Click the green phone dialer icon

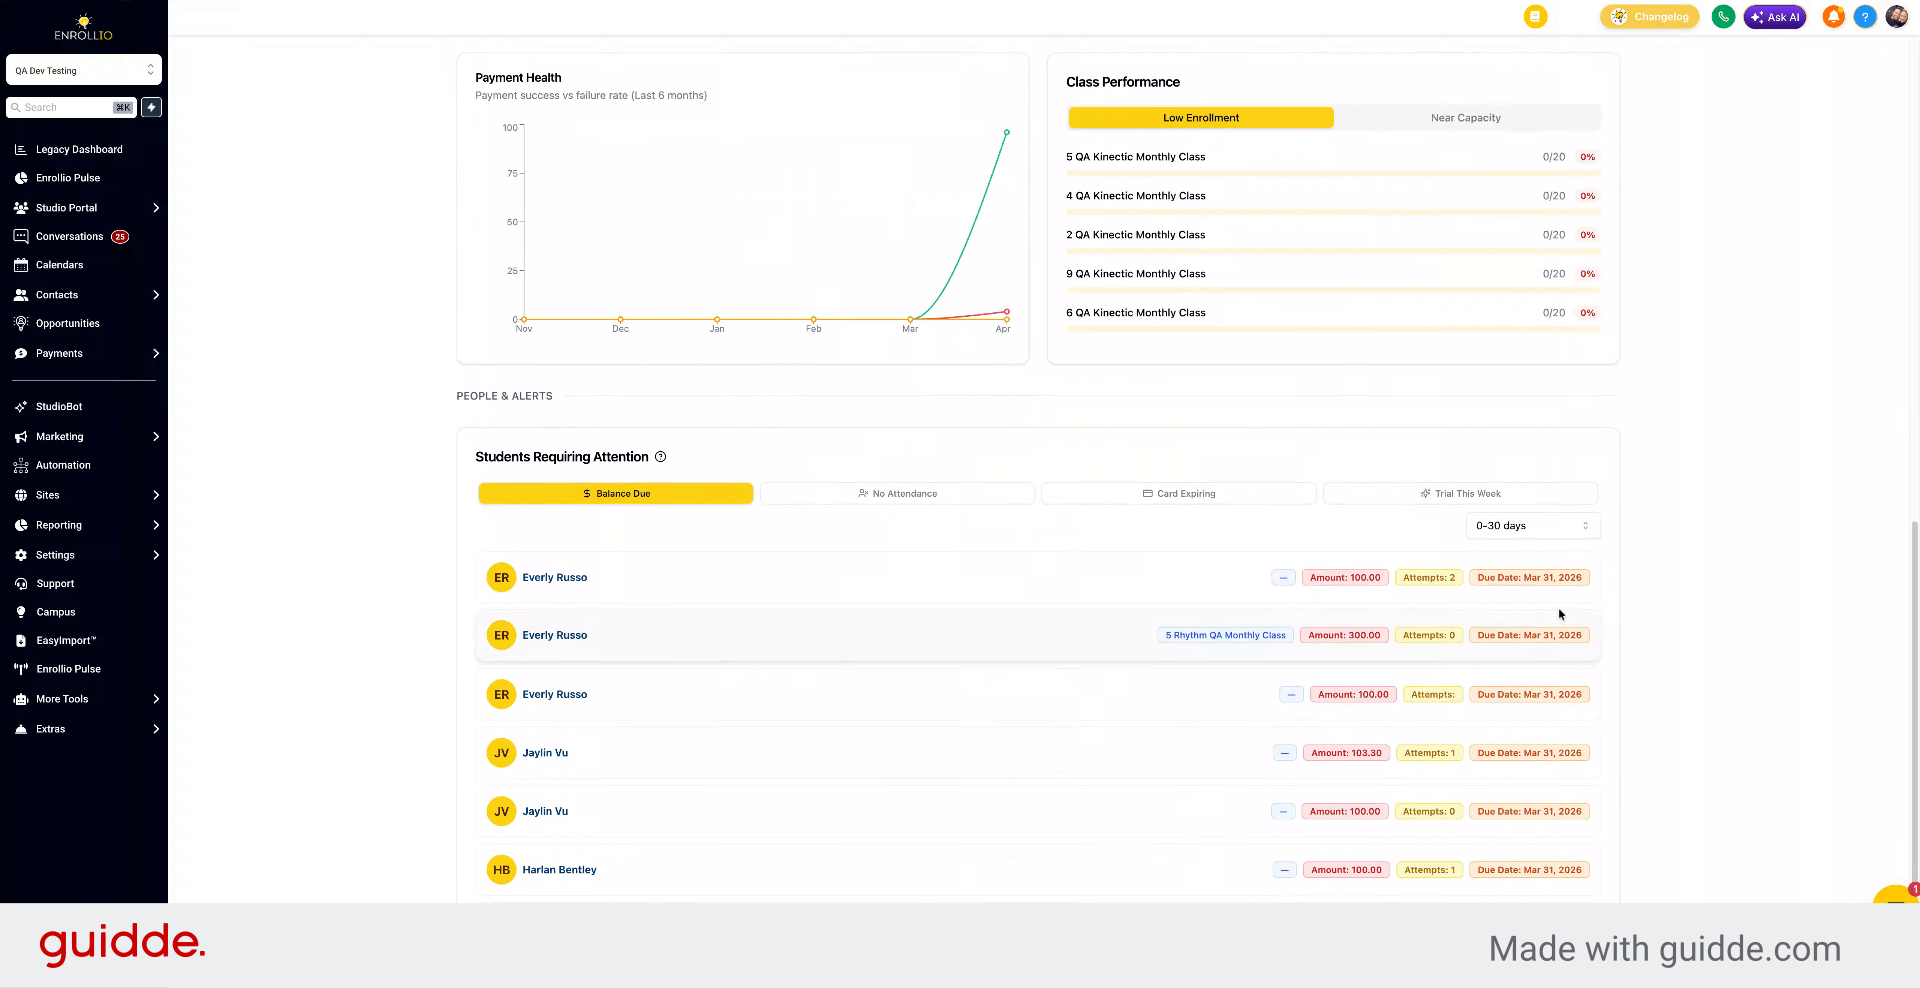[1722, 16]
